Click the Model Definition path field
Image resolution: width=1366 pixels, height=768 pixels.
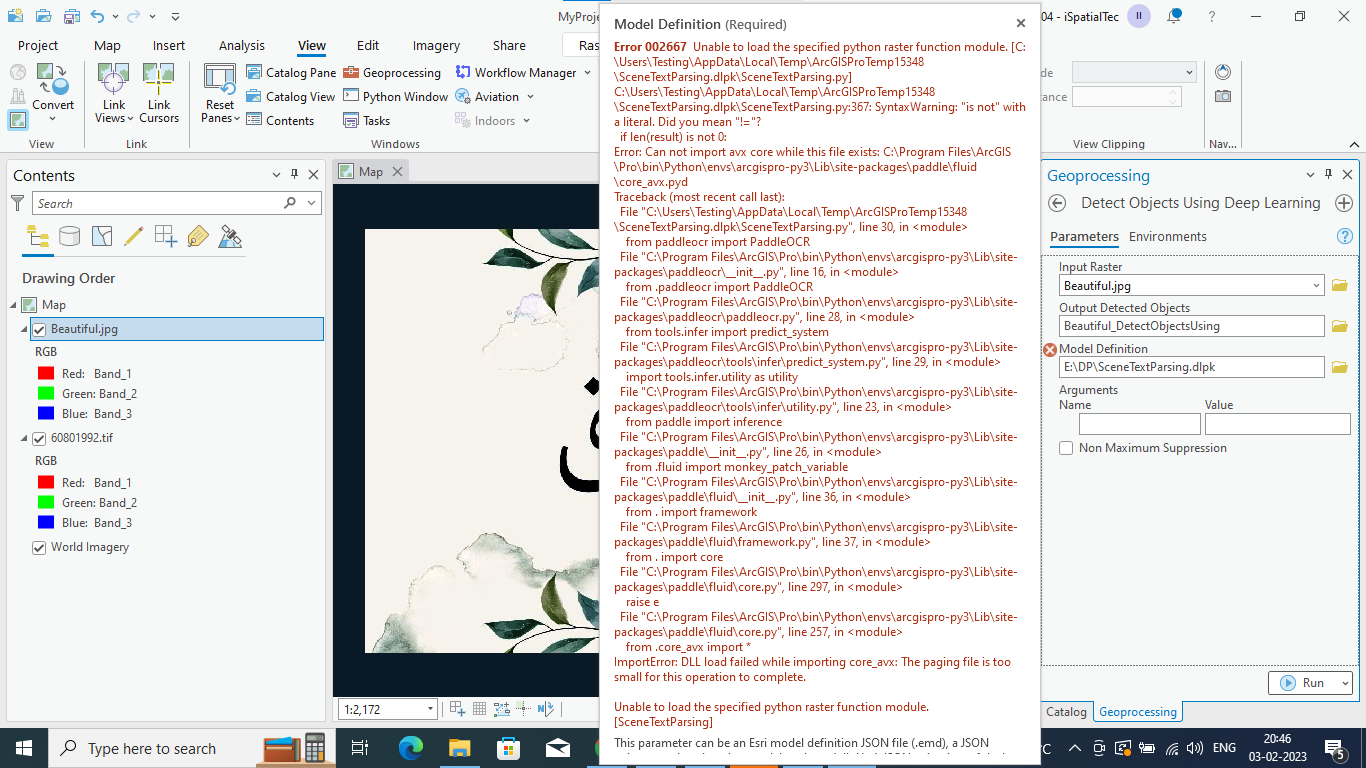pyautogui.click(x=1192, y=367)
